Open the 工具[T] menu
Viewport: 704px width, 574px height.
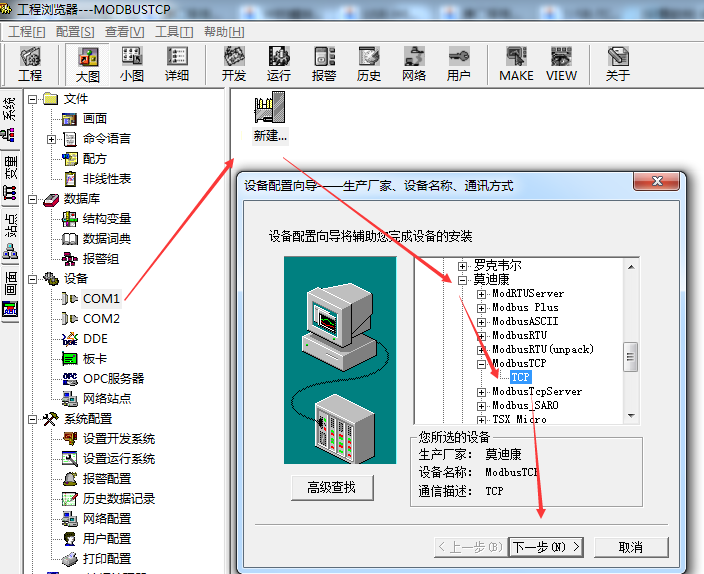(x=174, y=32)
